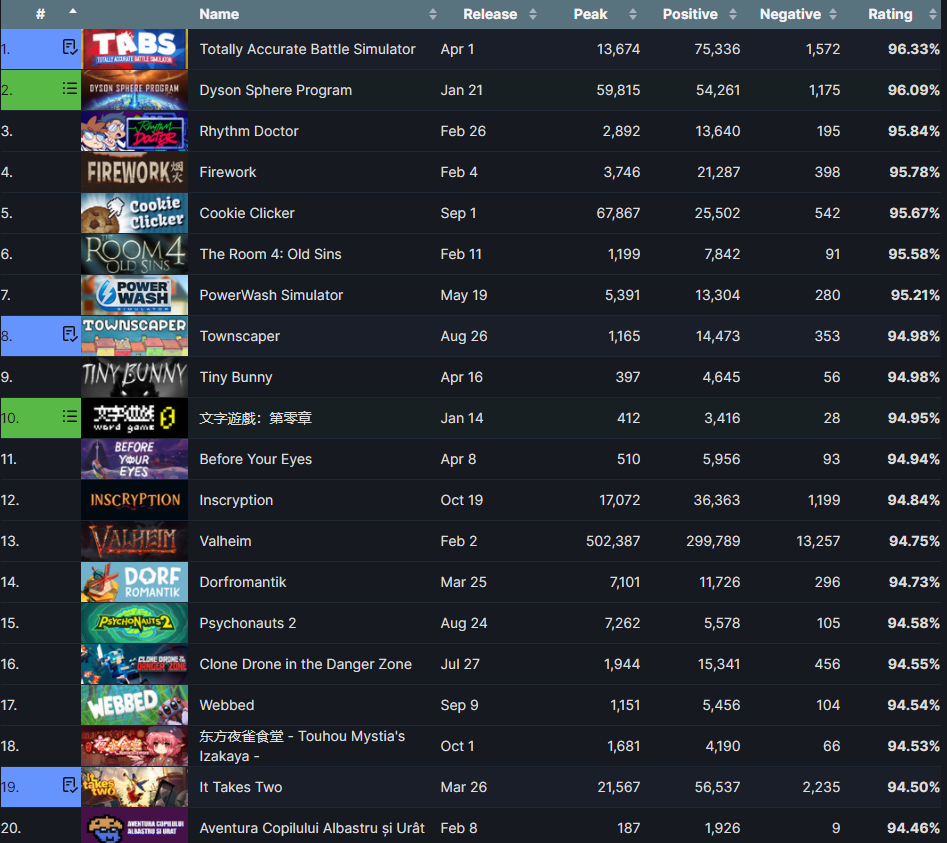Open Cookie Clicker thumbnail image
The image size is (947, 843).
tap(134, 213)
